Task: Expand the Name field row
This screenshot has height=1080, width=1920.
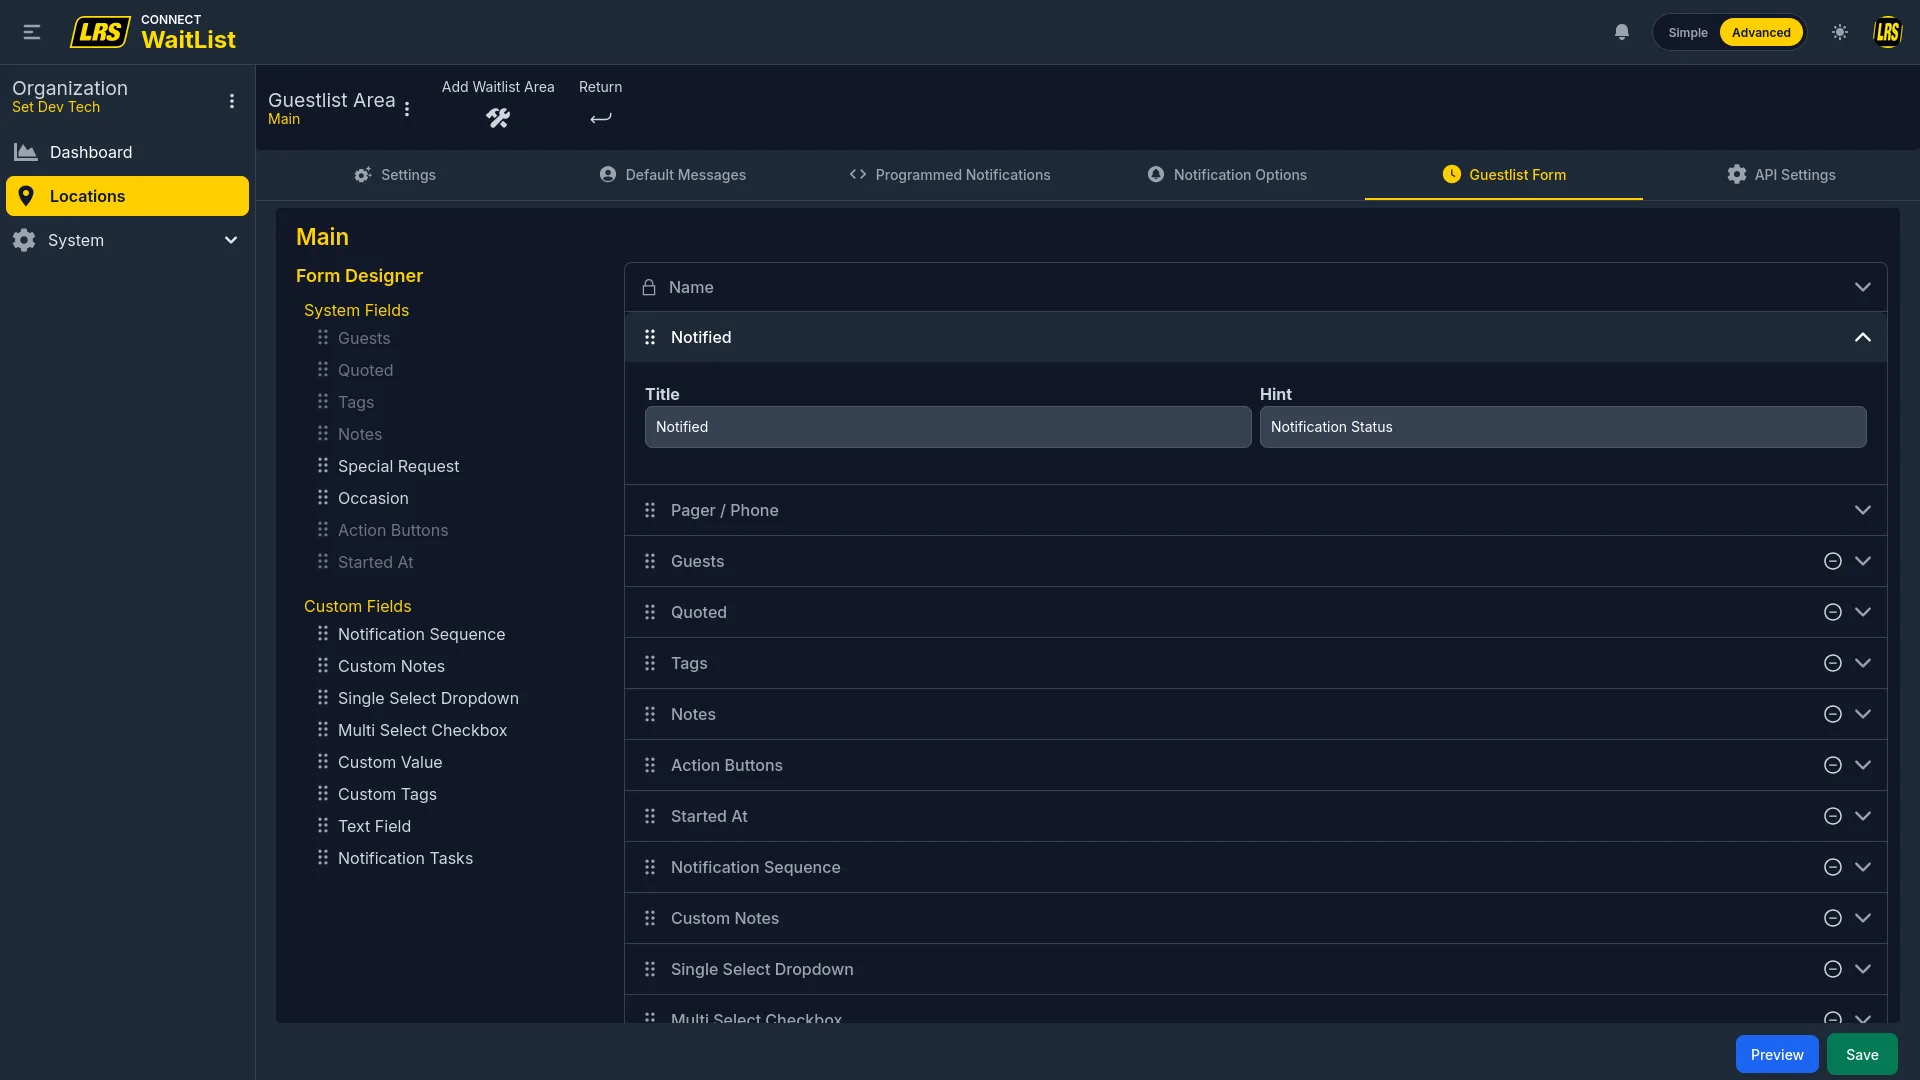Action: tap(1863, 287)
